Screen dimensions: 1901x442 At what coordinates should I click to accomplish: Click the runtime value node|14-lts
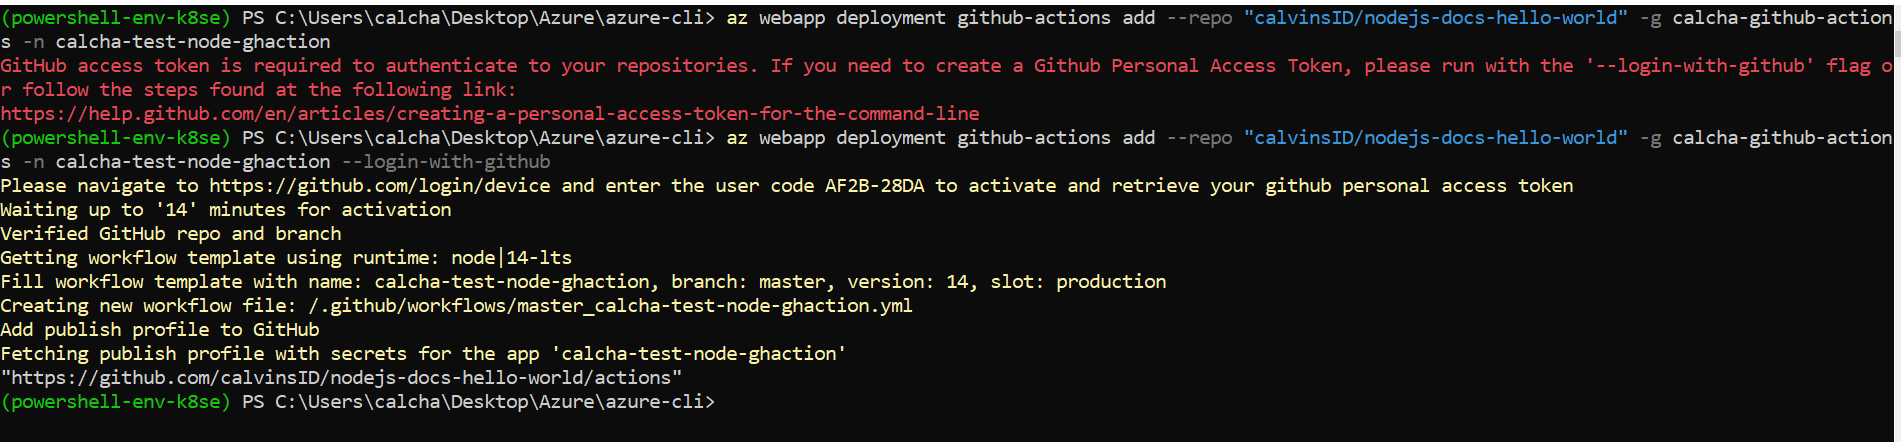512,258
